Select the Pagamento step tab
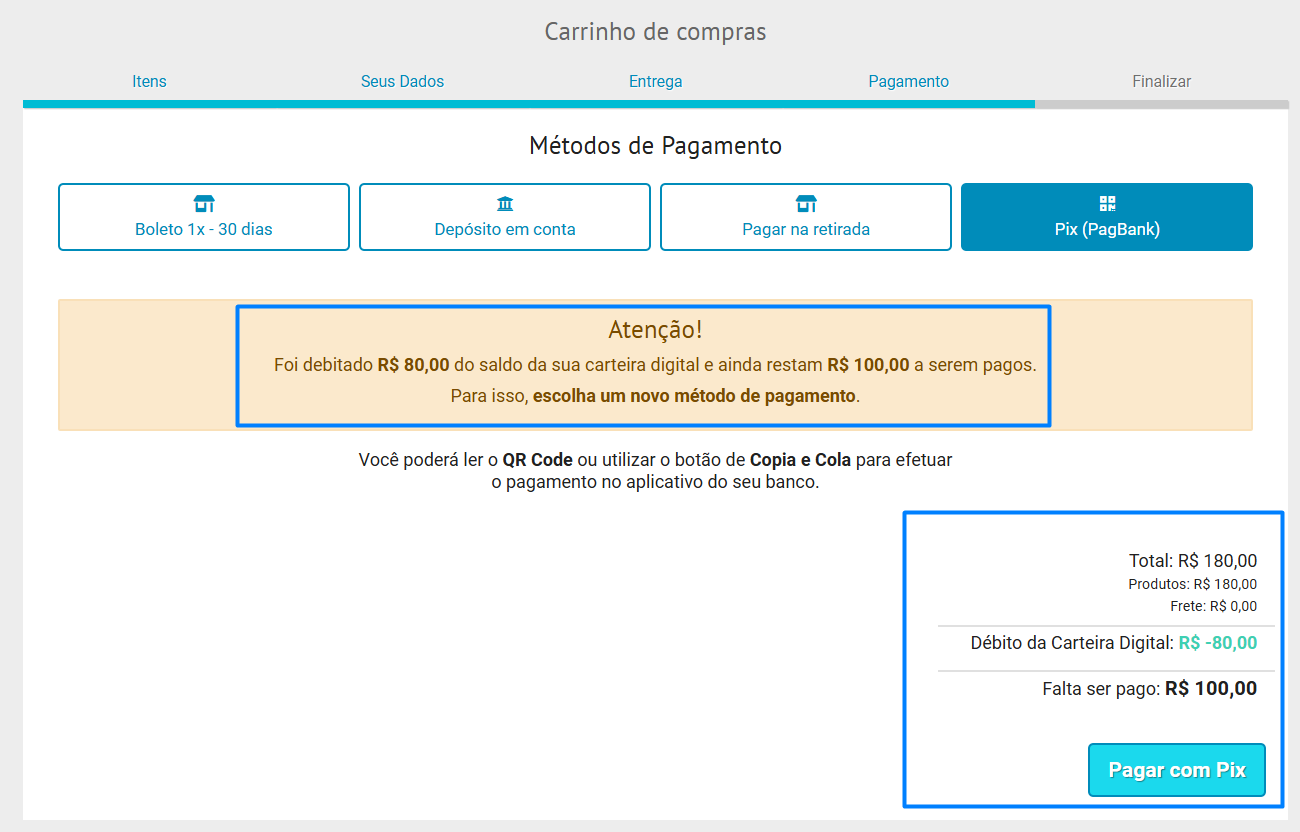The height and width of the screenshot is (832, 1300). (908, 81)
